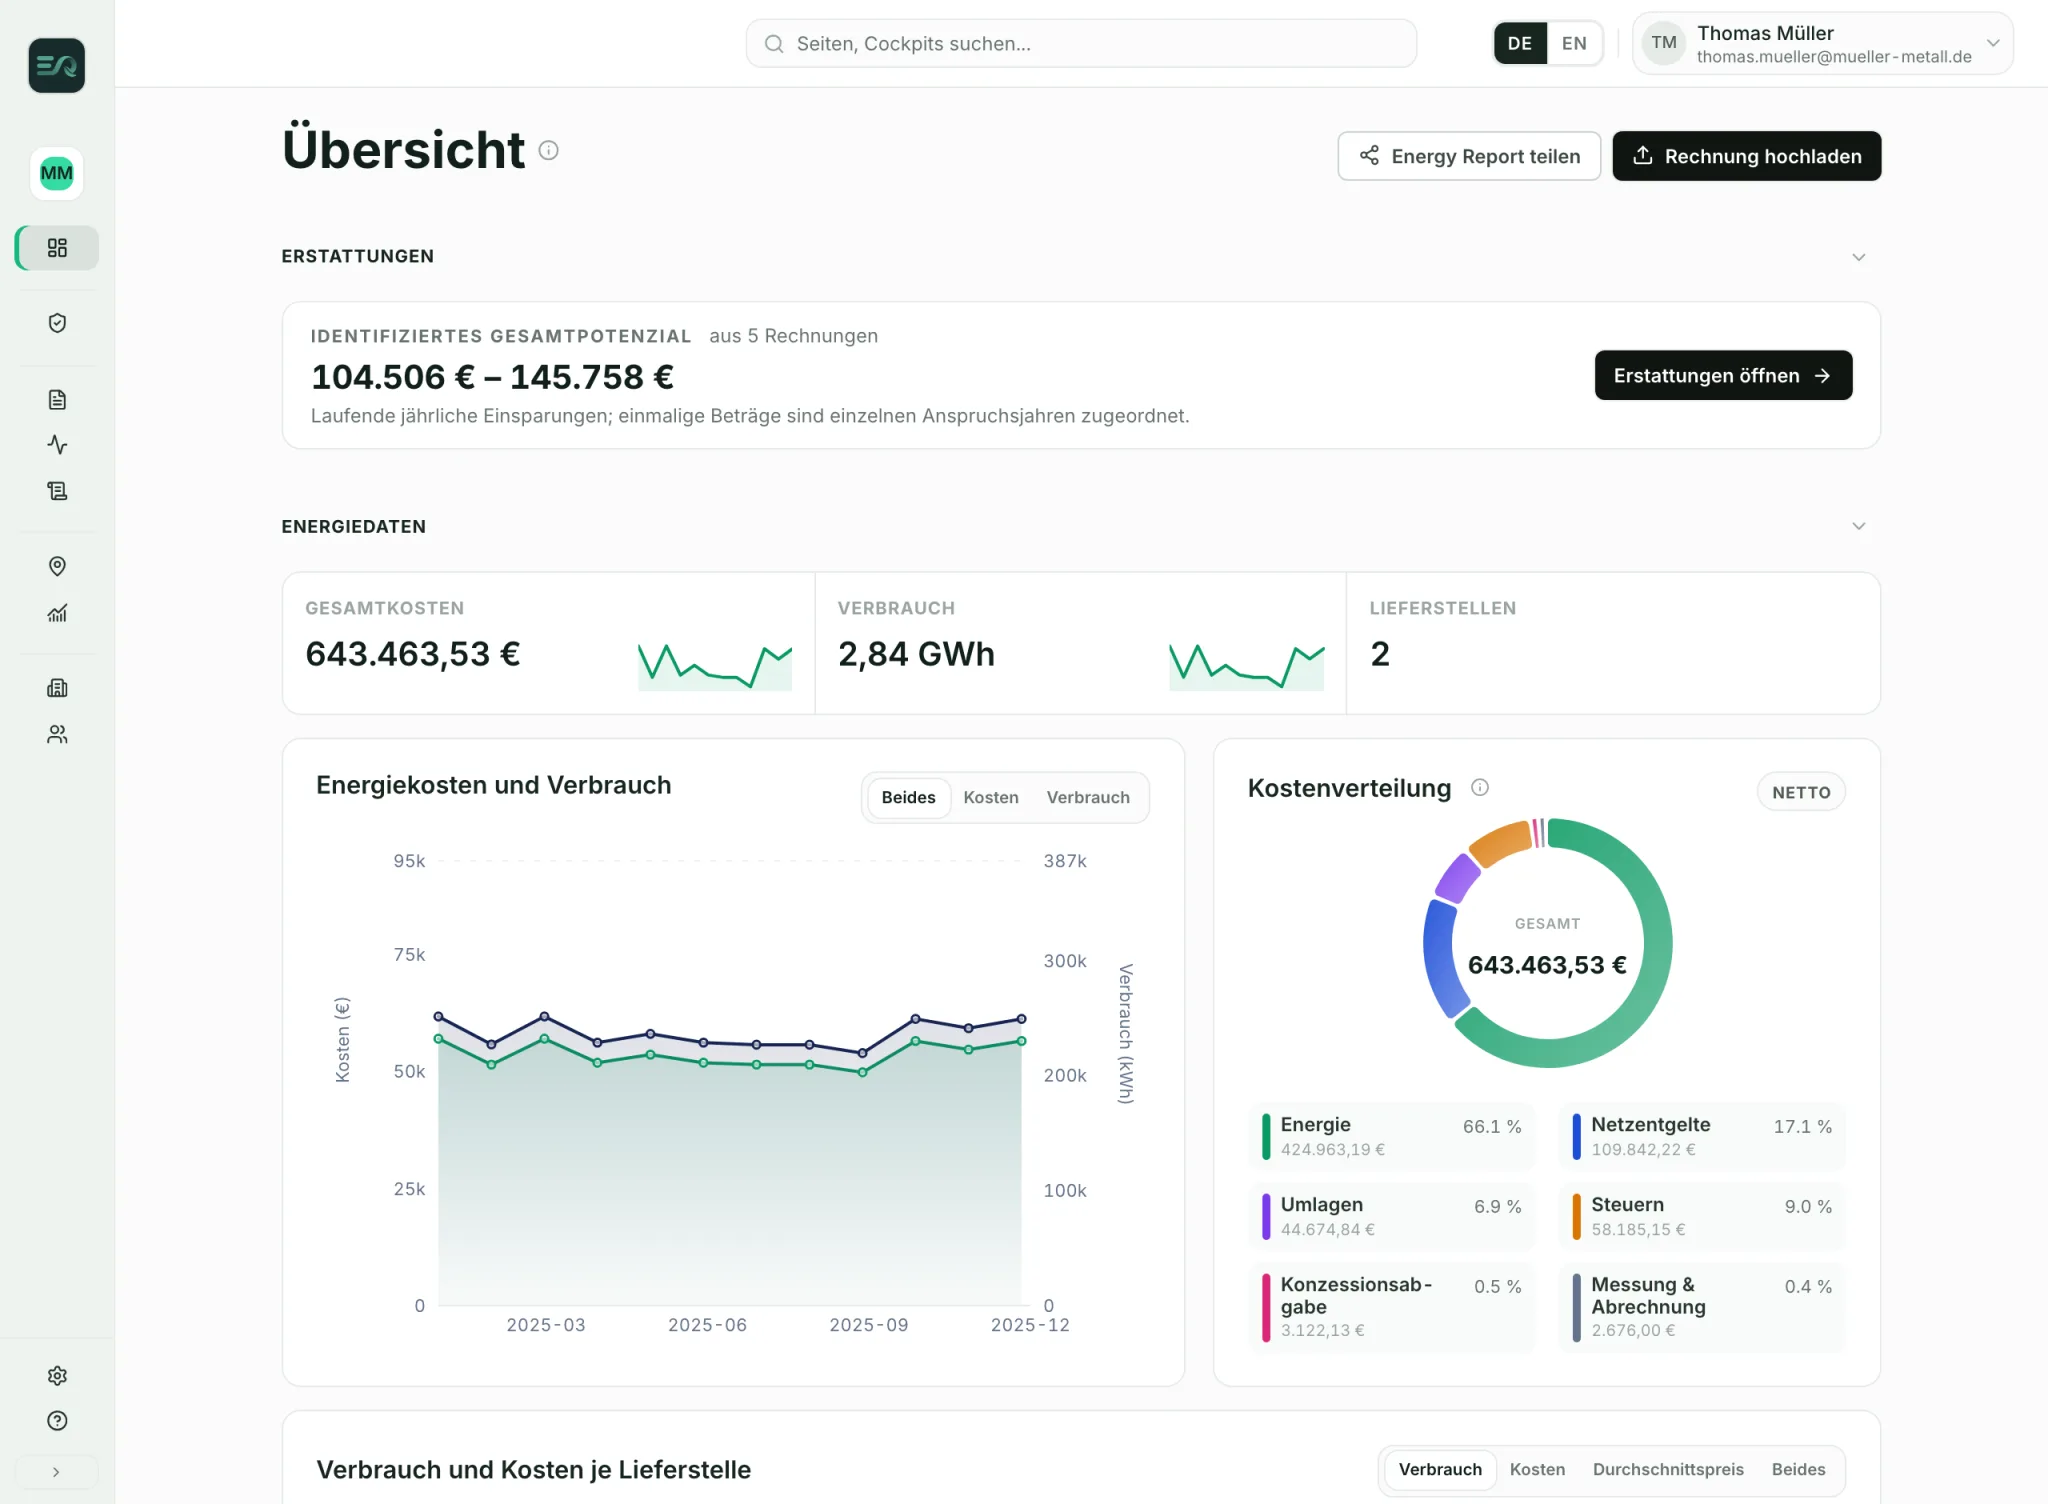Select Verbrauch tab for Lieferstelle chart
The width and height of the screenshot is (2048, 1504).
(x=1440, y=1470)
